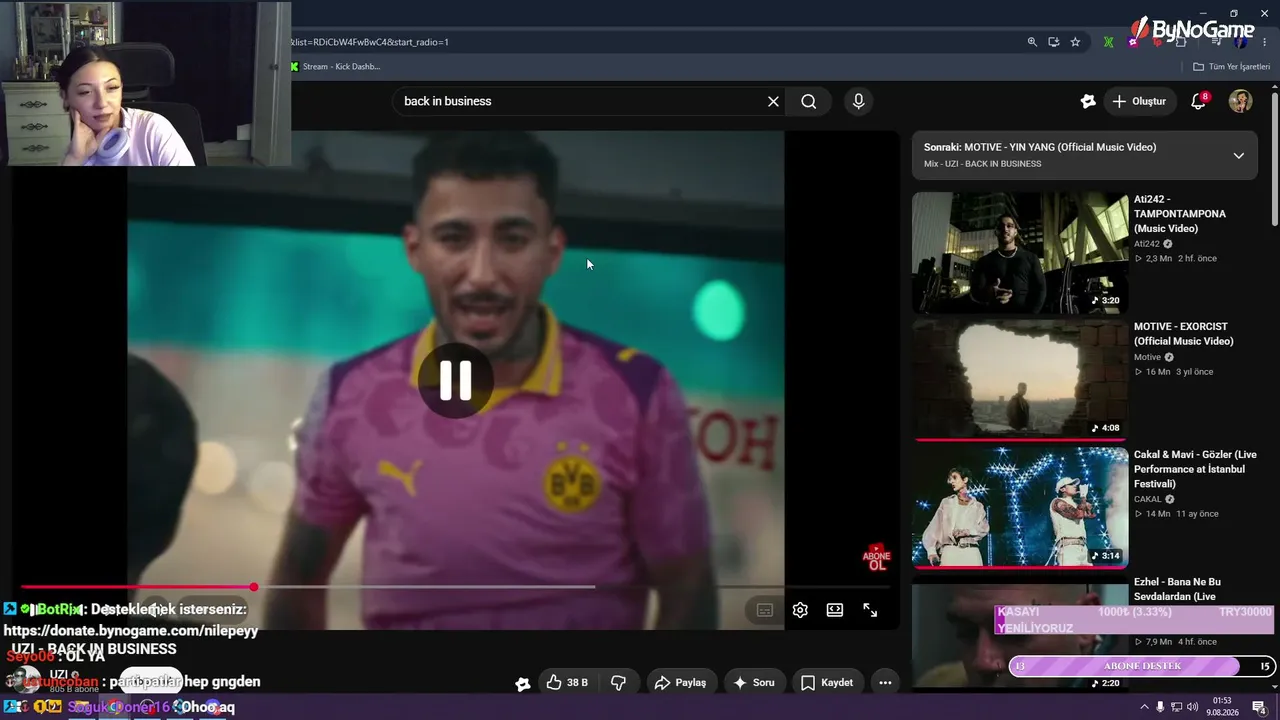Click the Kaydet save button
The image size is (1280, 720).
click(827, 683)
